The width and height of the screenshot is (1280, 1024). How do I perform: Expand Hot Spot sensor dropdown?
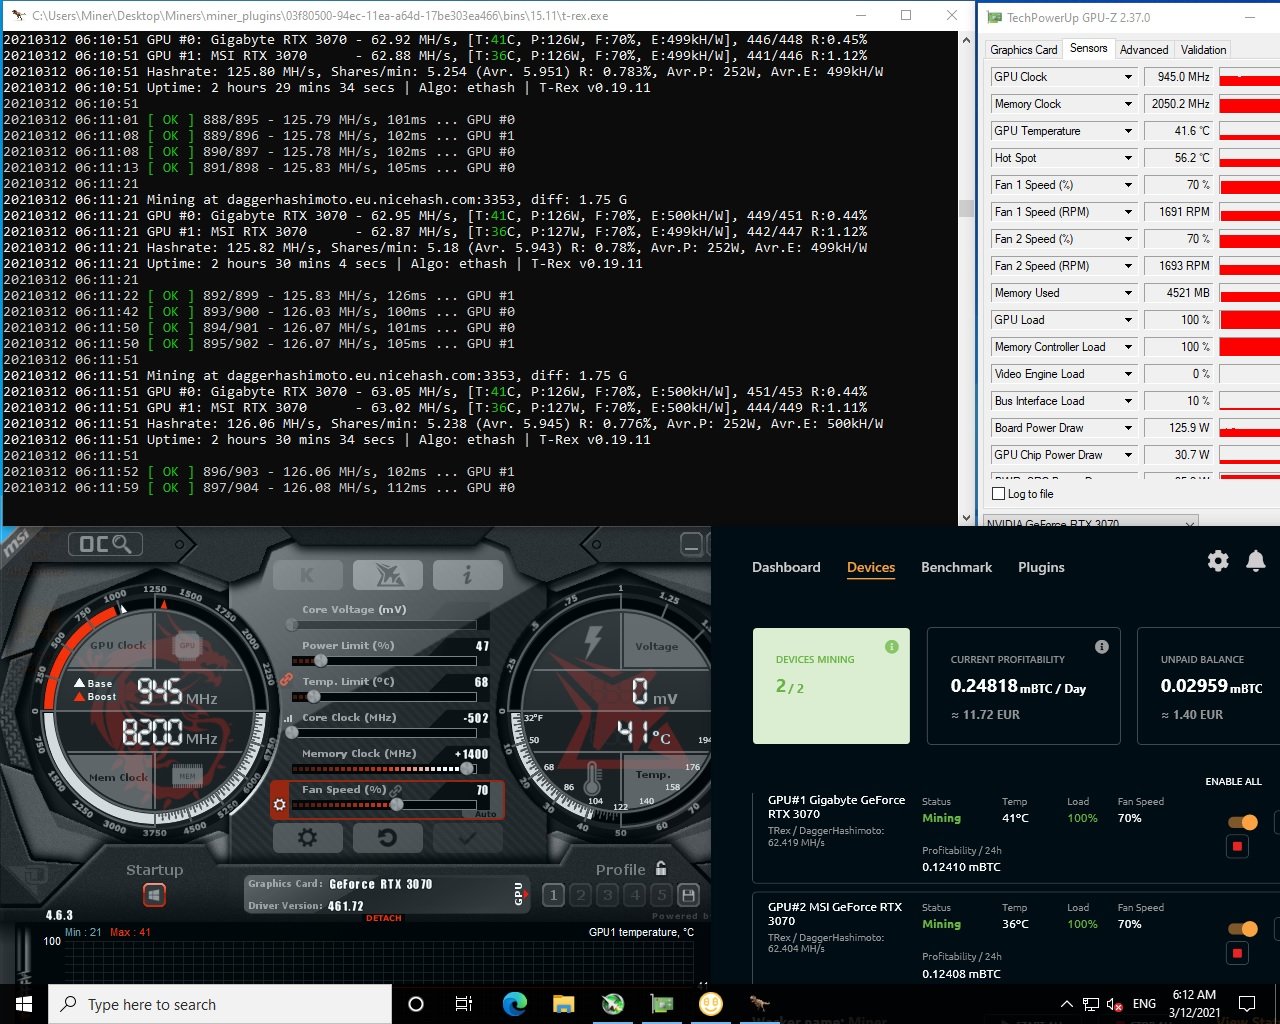[1128, 158]
